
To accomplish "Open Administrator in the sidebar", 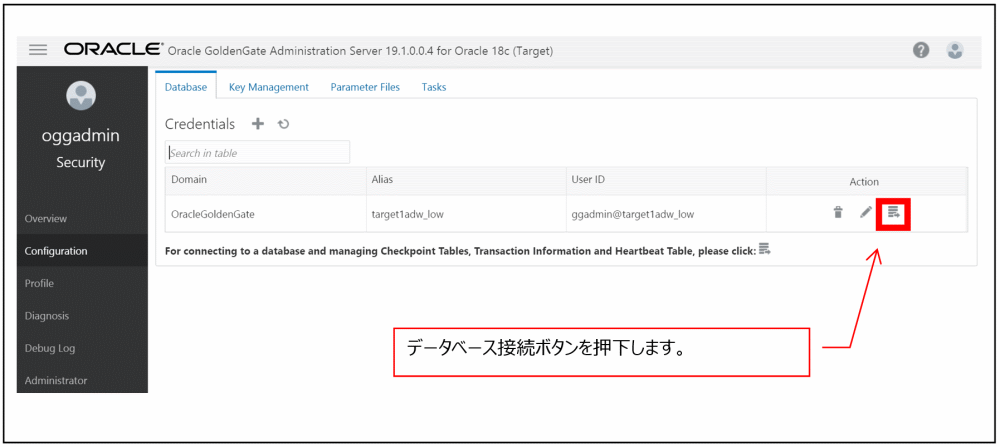I will coord(82,380).
